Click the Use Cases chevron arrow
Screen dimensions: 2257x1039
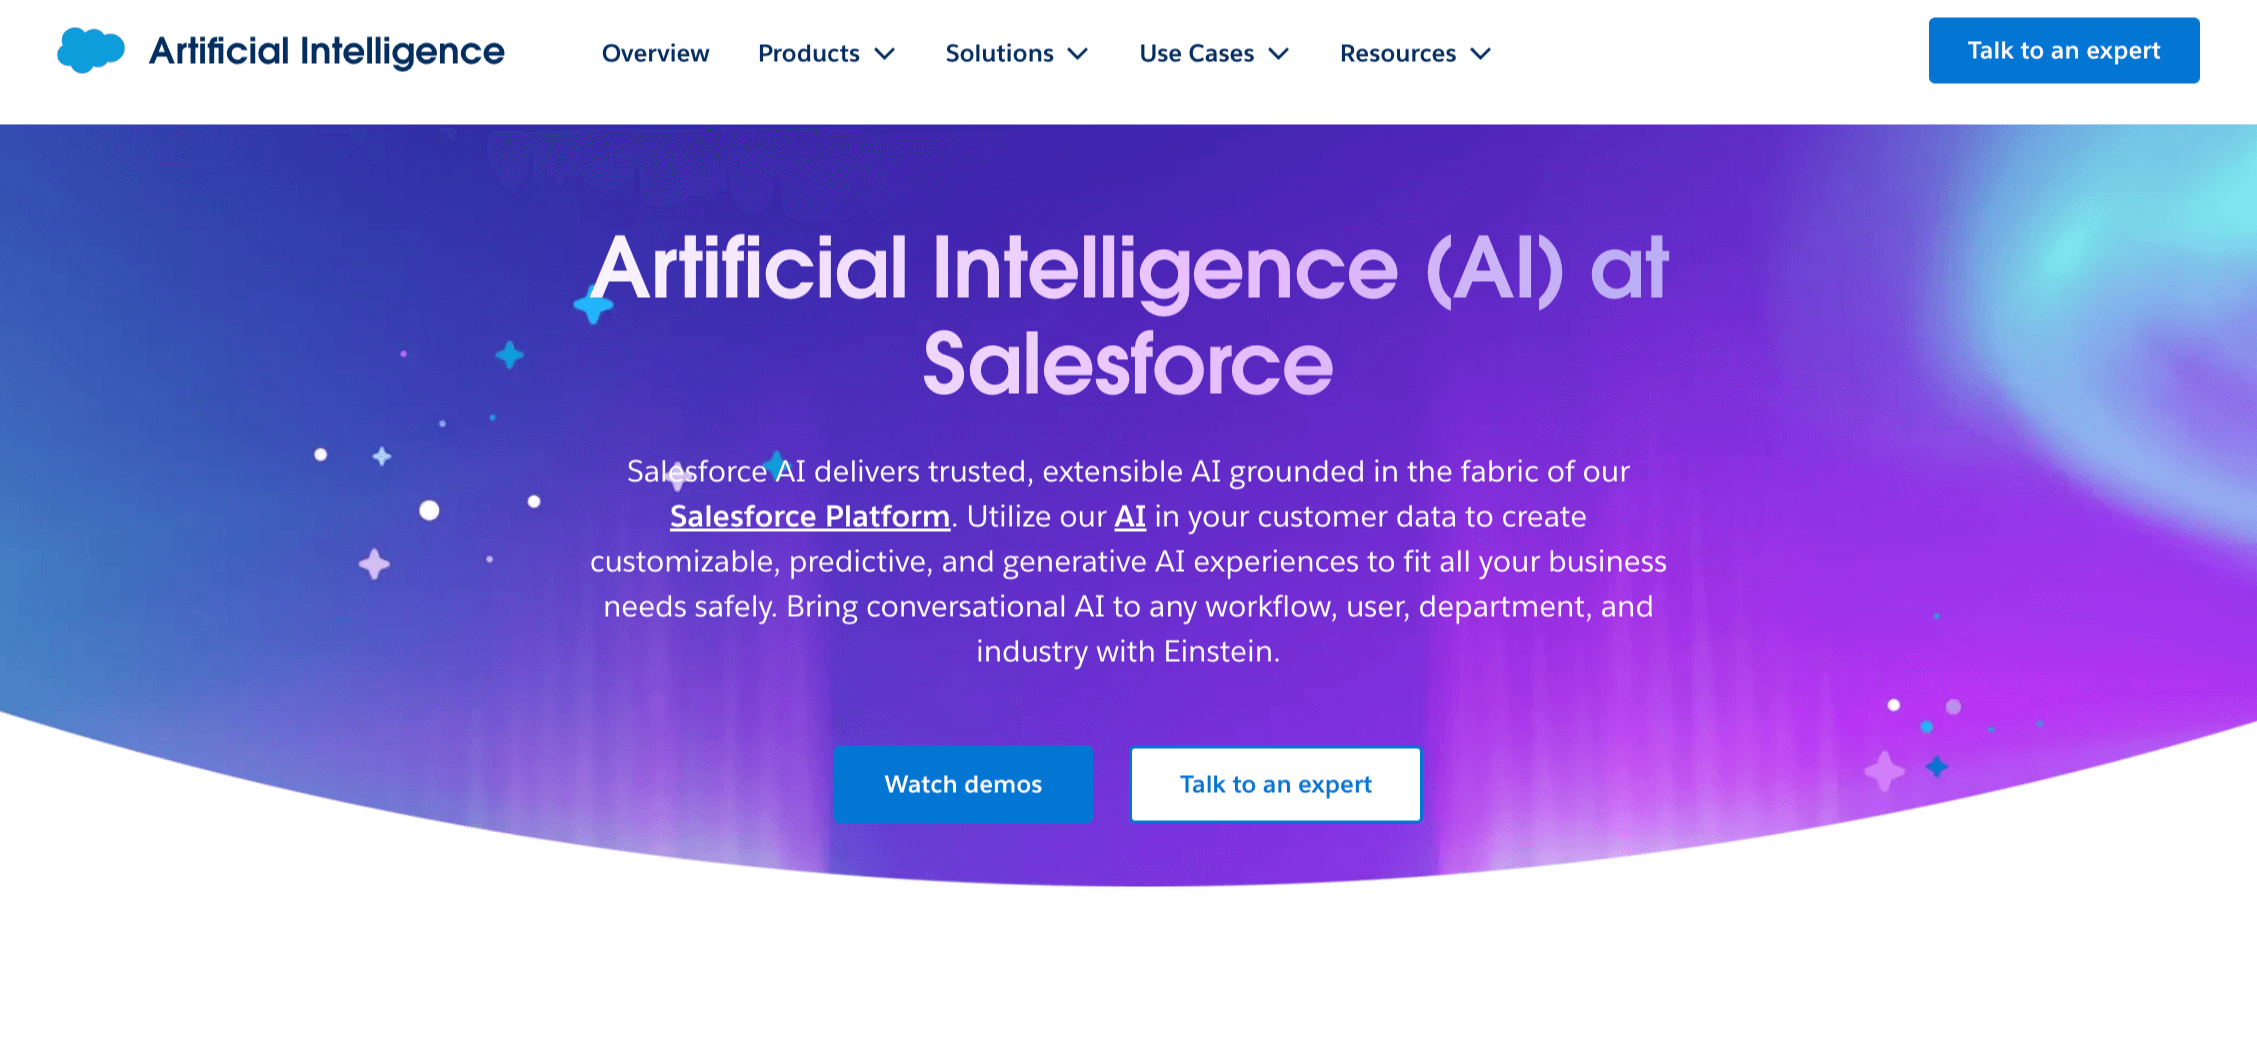[x=1278, y=55]
